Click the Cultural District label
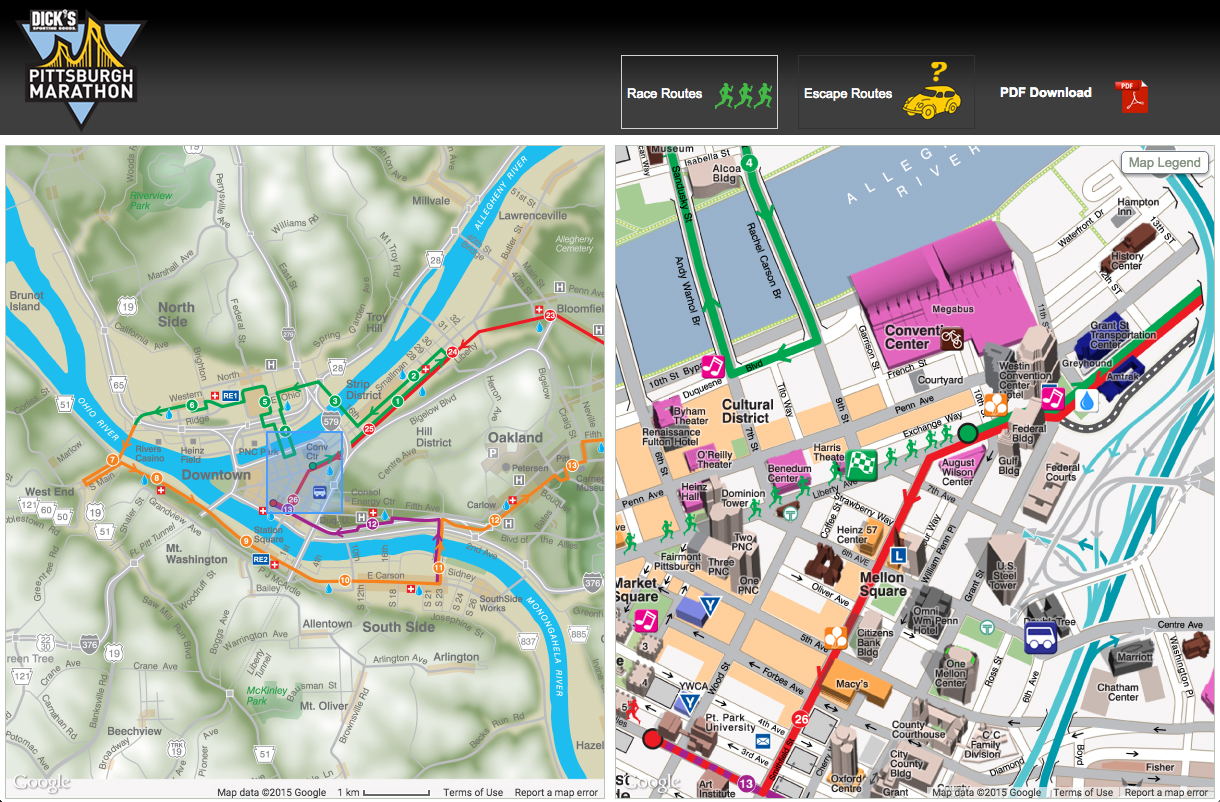This screenshot has width=1220, height=802. pyautogui.click(x=747, y=412)
